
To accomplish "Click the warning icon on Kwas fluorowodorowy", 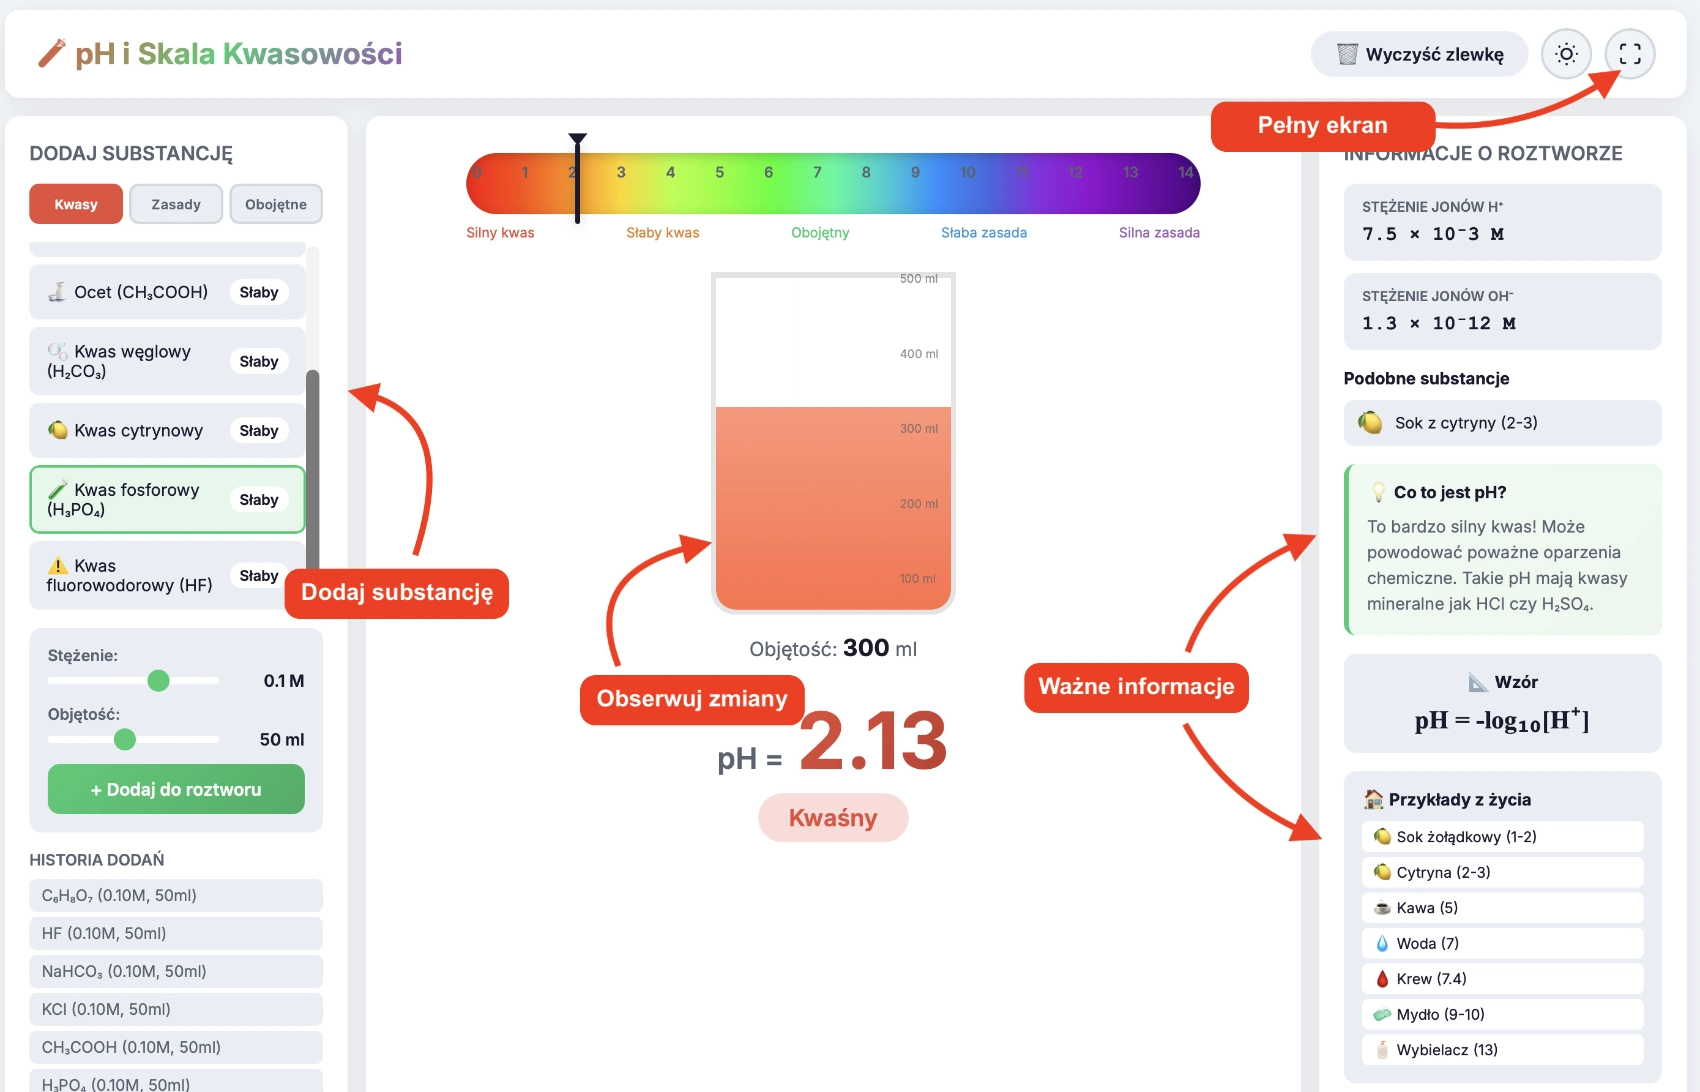I will 58,566.
